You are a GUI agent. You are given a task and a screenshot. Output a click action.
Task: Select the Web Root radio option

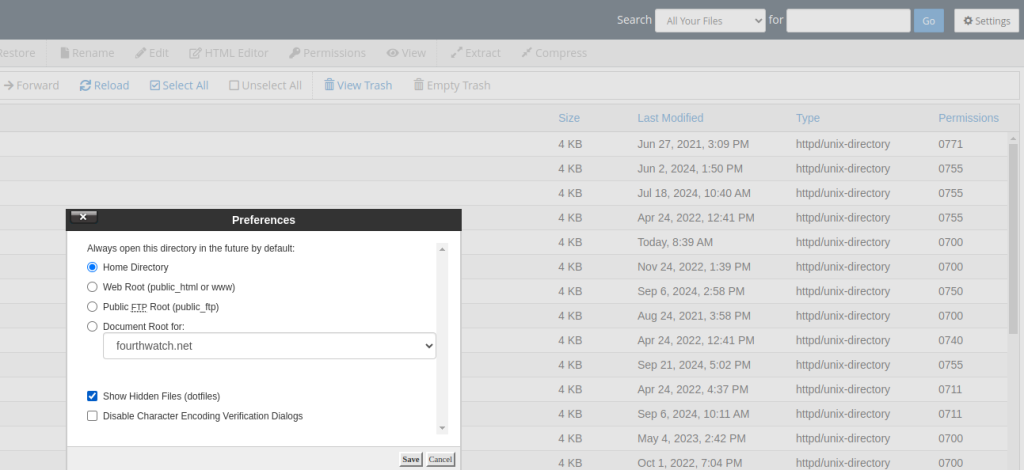point(93,287)
